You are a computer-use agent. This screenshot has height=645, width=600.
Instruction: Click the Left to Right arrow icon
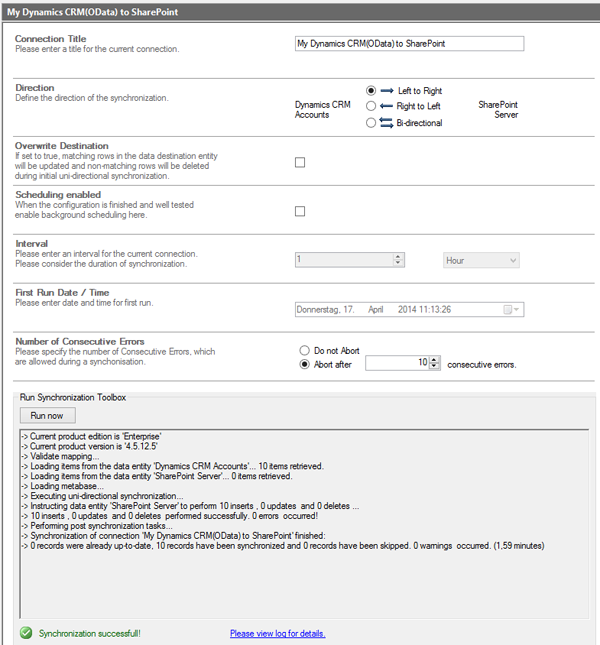[x=388, y=91]
